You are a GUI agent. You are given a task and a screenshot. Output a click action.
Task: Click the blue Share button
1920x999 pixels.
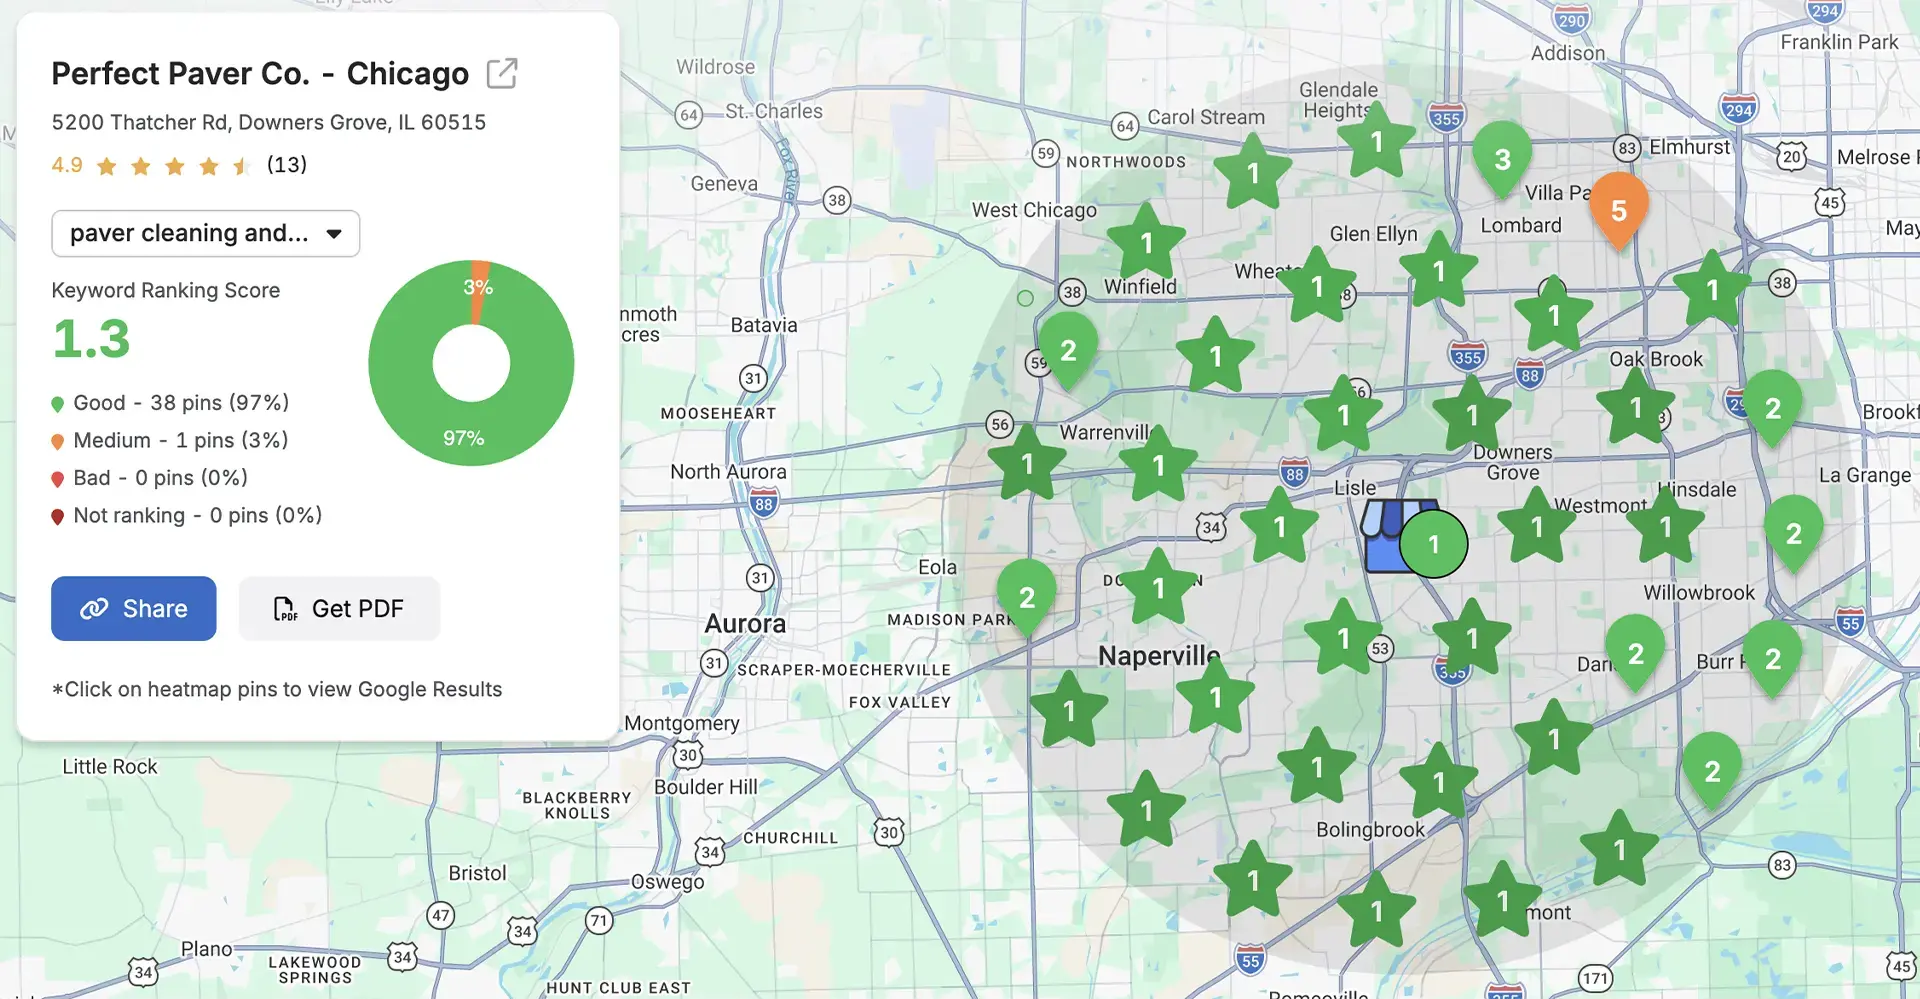[134, 608]
